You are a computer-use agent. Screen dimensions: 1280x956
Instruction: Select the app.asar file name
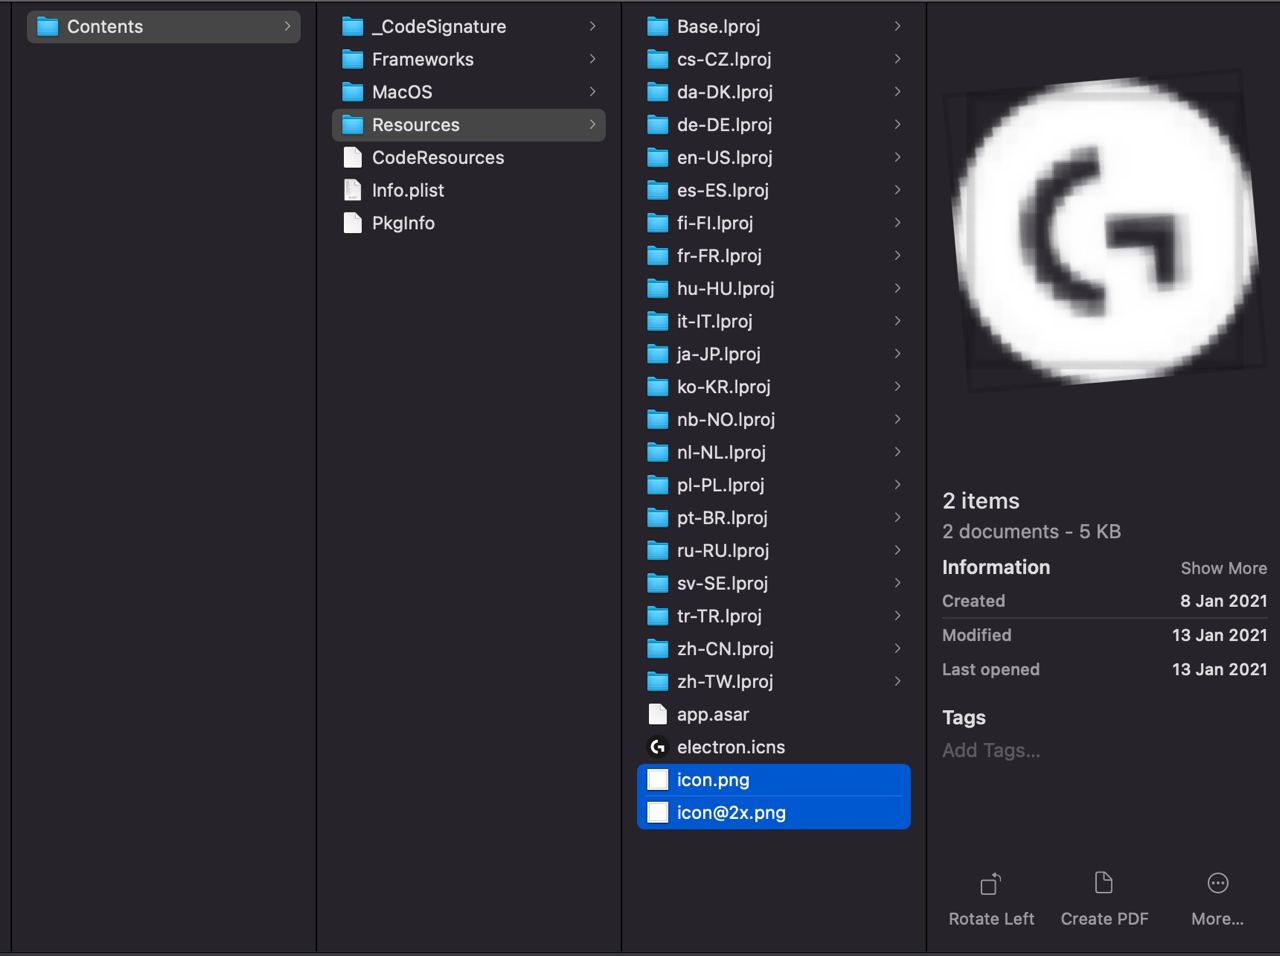[713, 714]
